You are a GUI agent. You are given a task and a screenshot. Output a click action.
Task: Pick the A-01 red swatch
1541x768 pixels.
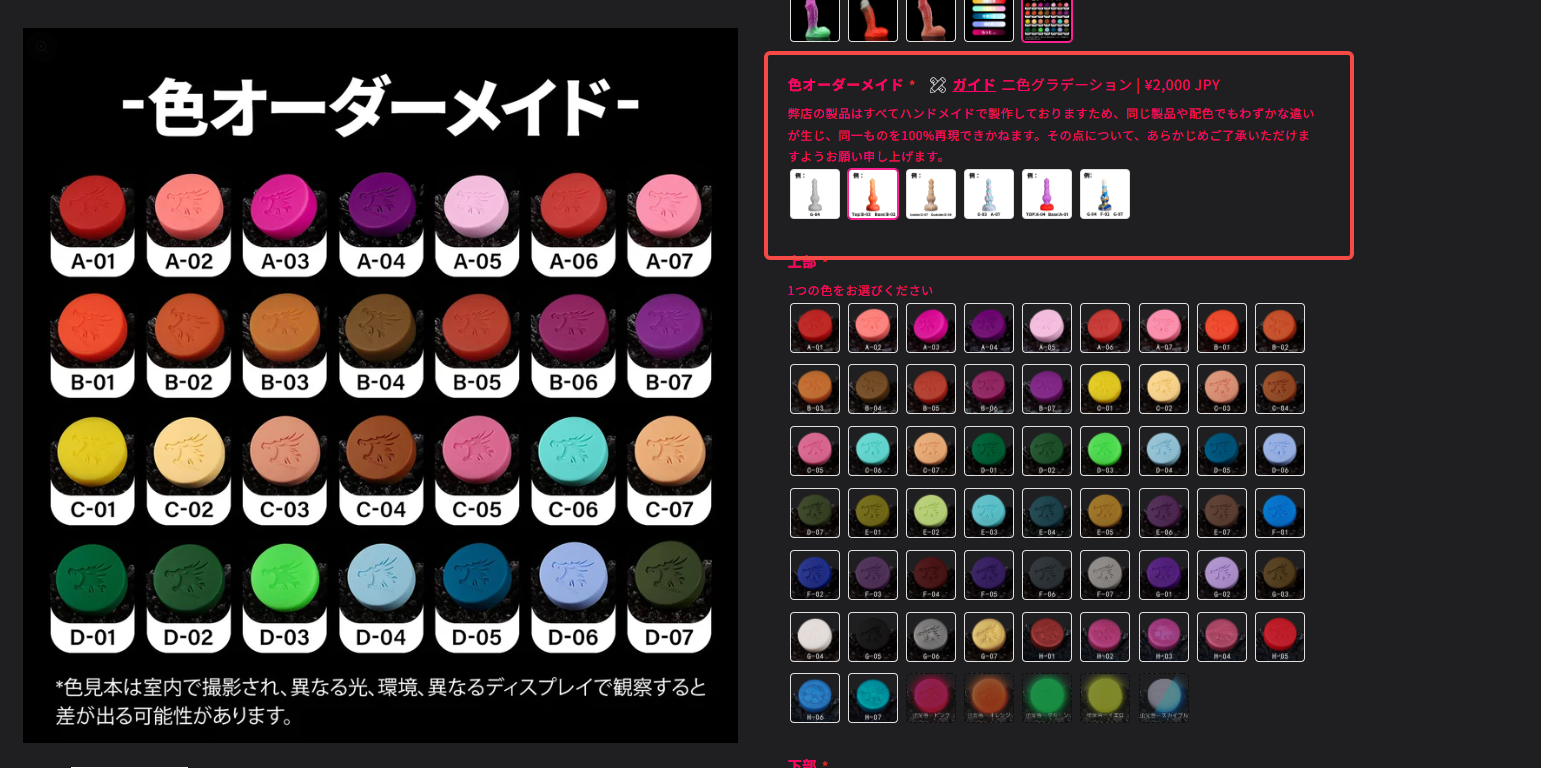(x=814, y=328)
